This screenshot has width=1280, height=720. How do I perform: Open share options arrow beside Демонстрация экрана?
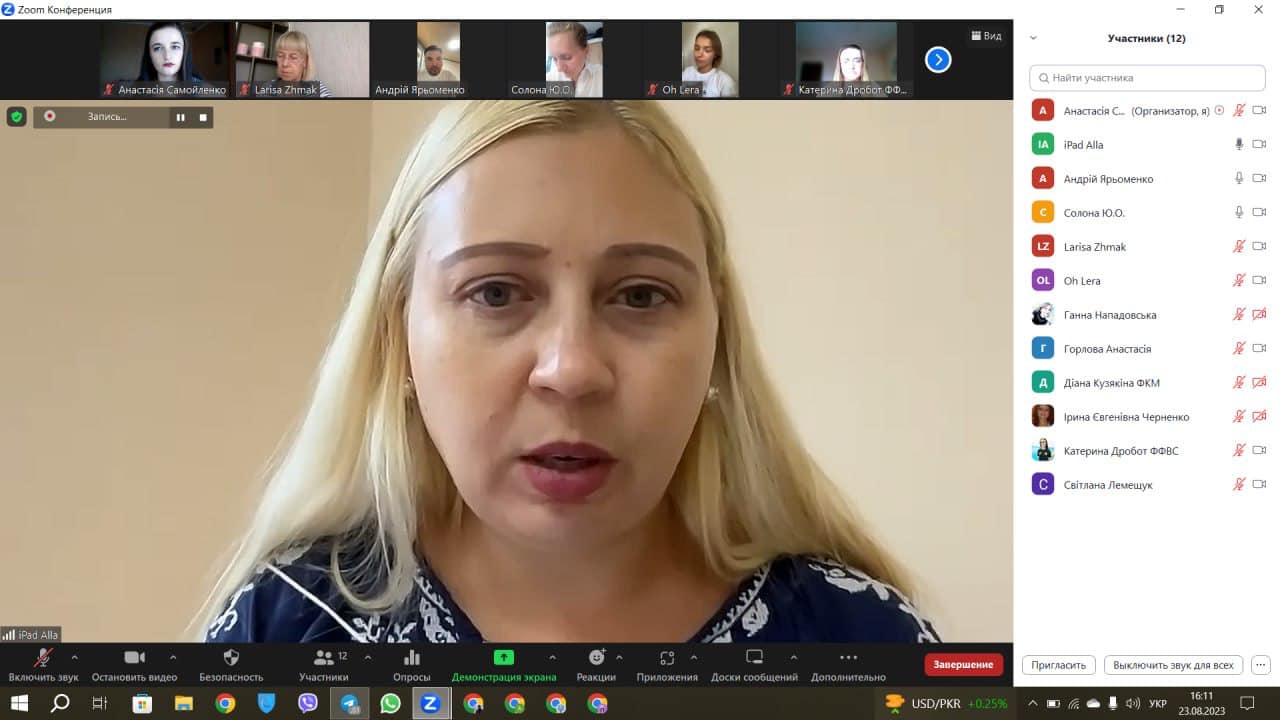coord(552,658)
